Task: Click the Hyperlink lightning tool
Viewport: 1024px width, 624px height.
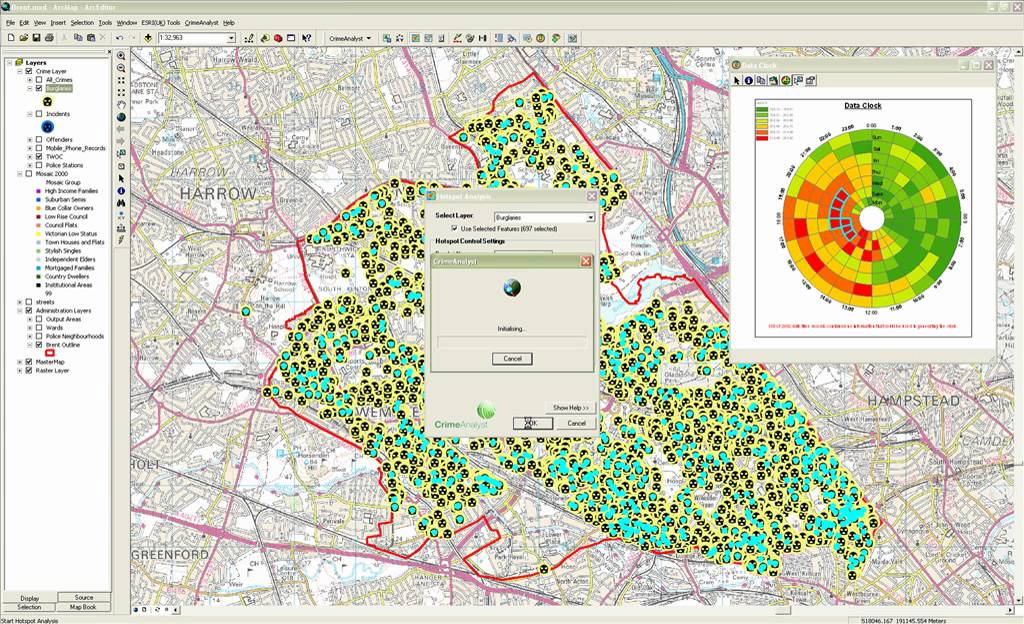Action: [x=121, y=240]
